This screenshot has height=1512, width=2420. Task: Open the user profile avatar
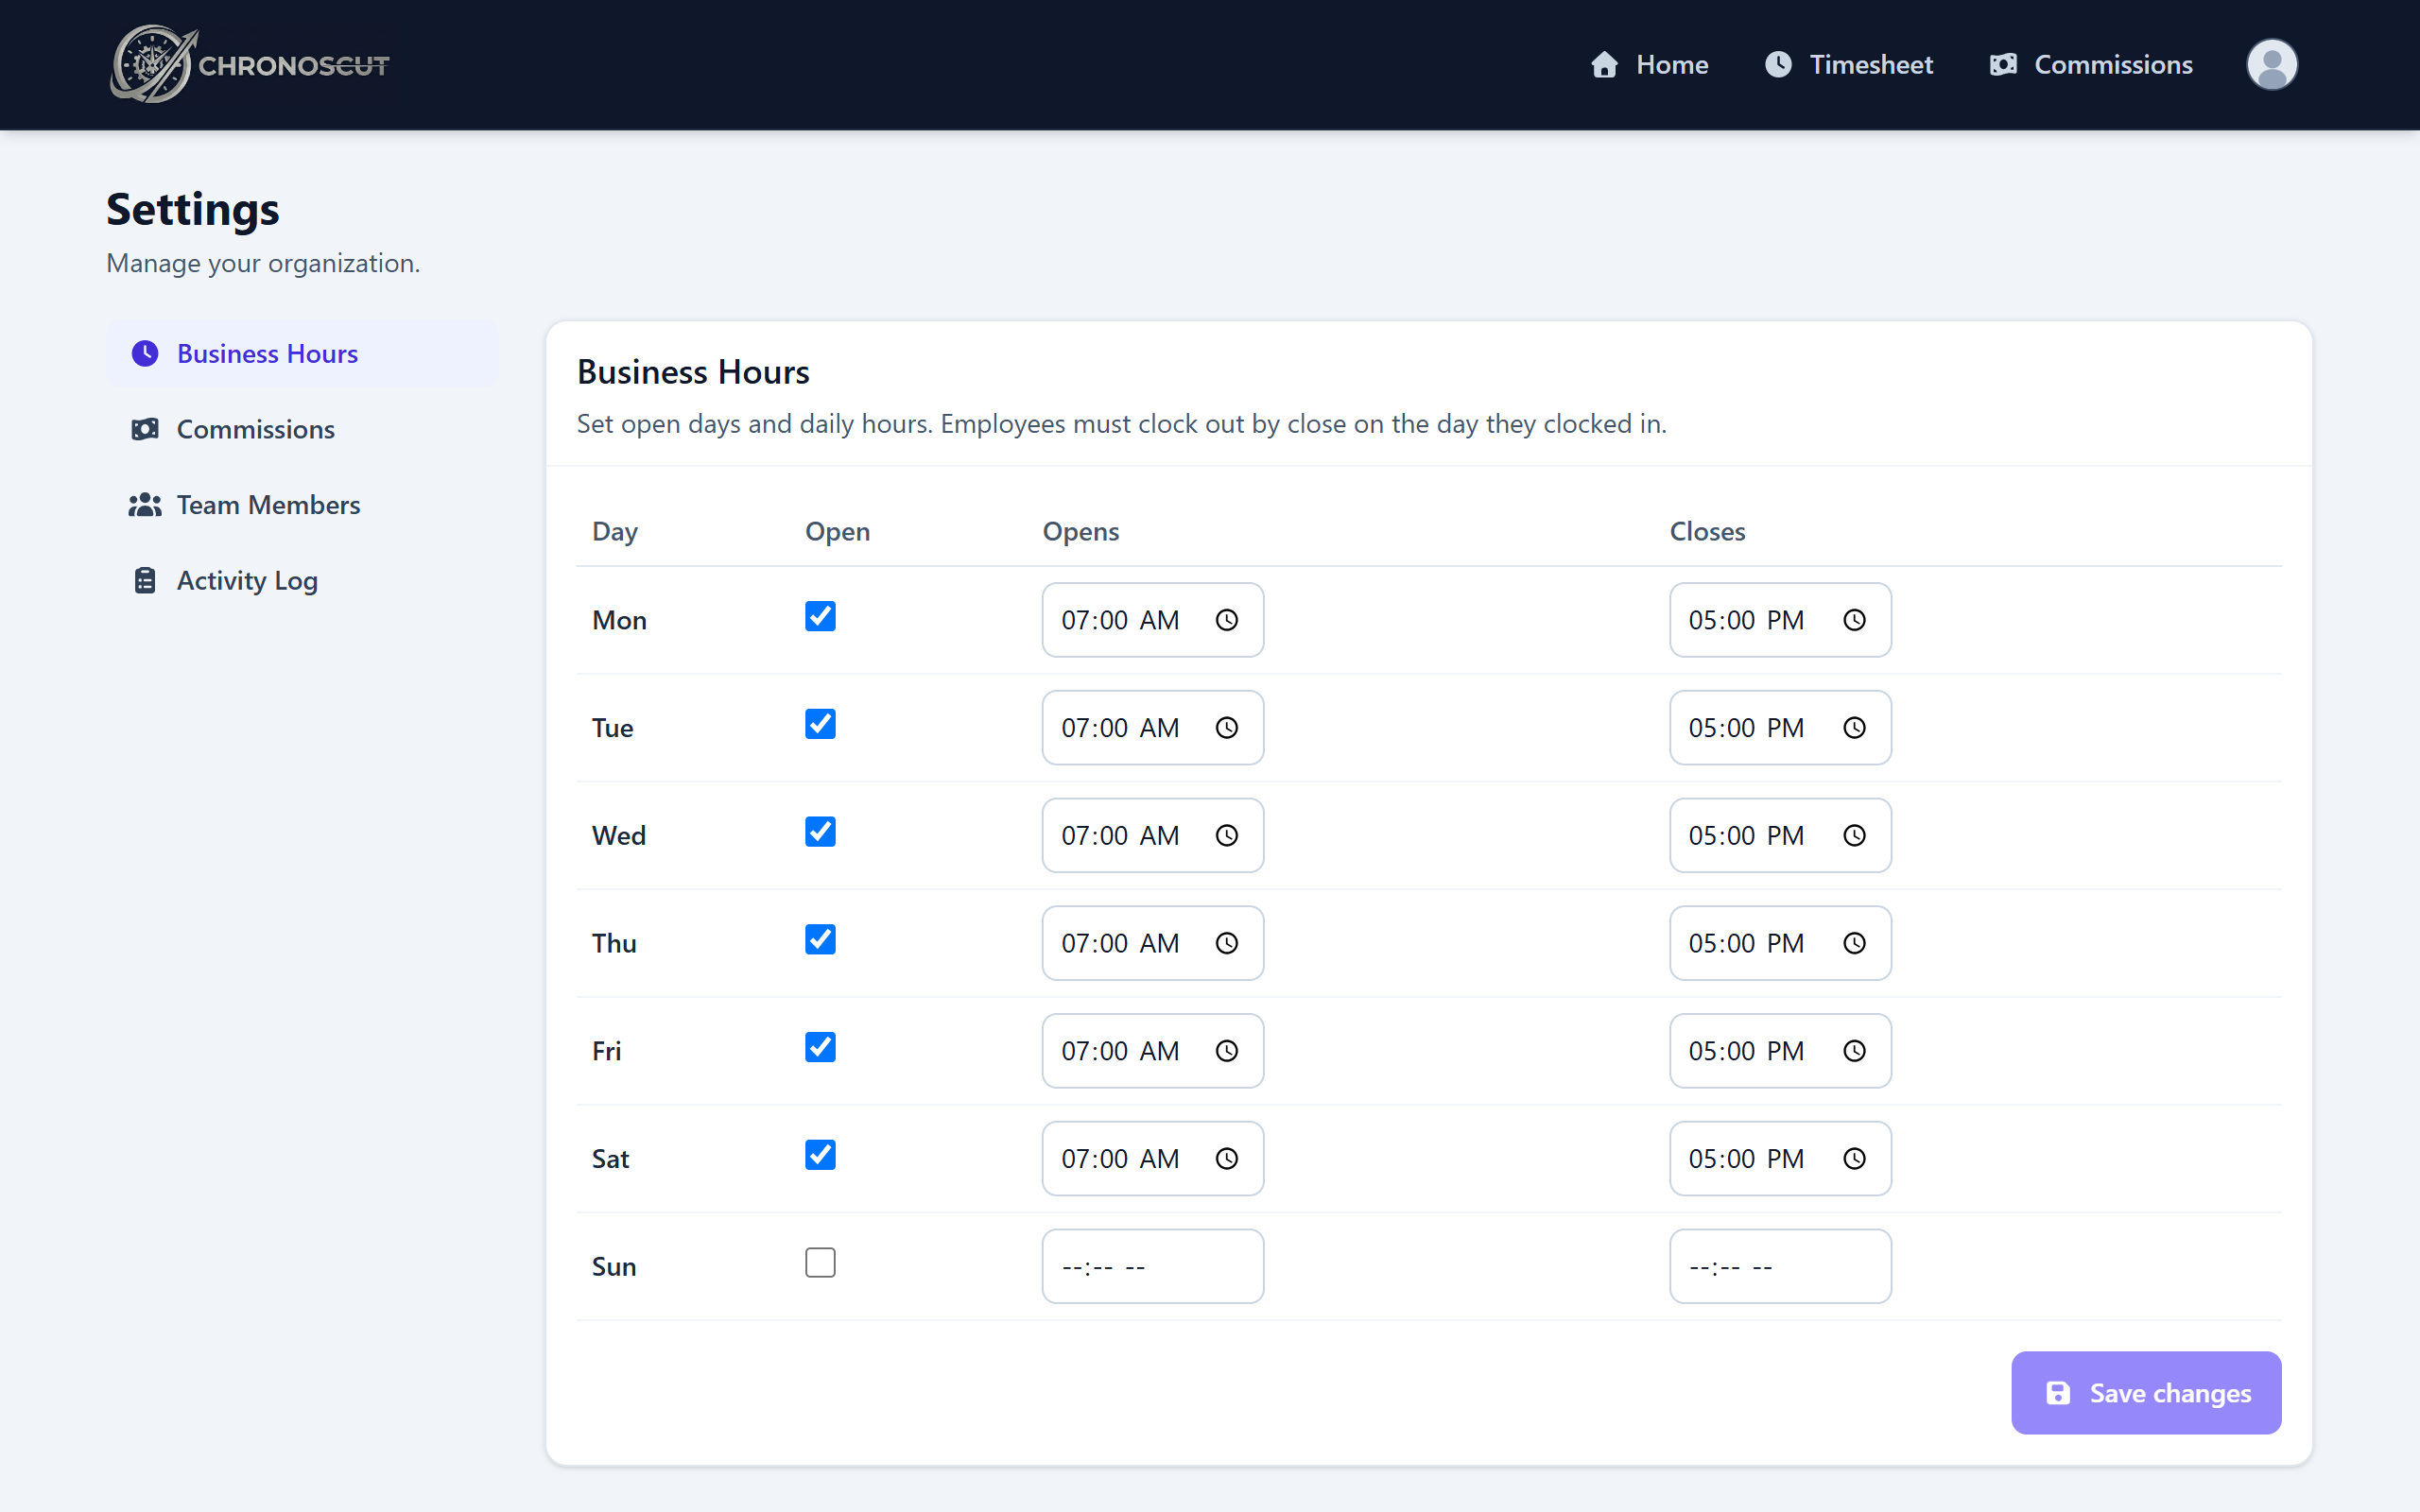coord(2271,65)
